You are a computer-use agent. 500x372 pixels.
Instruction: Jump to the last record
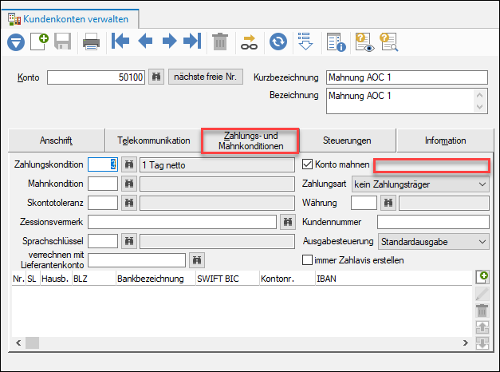coord(192,41)
